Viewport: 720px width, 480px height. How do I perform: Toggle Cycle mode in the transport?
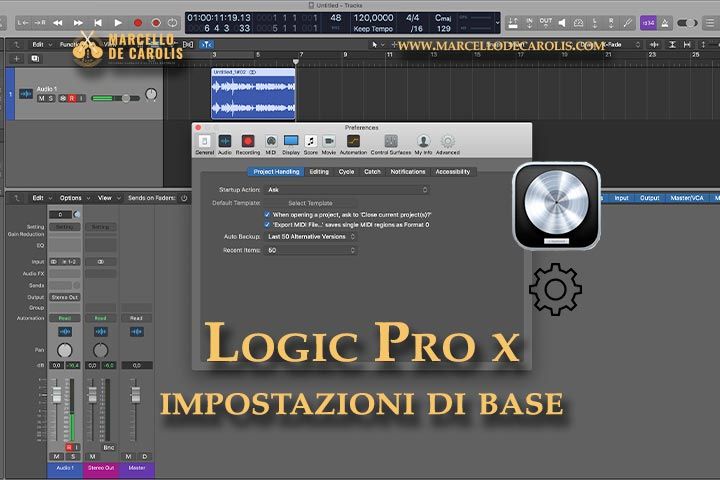pyautogui.click(x=173, y=23)
